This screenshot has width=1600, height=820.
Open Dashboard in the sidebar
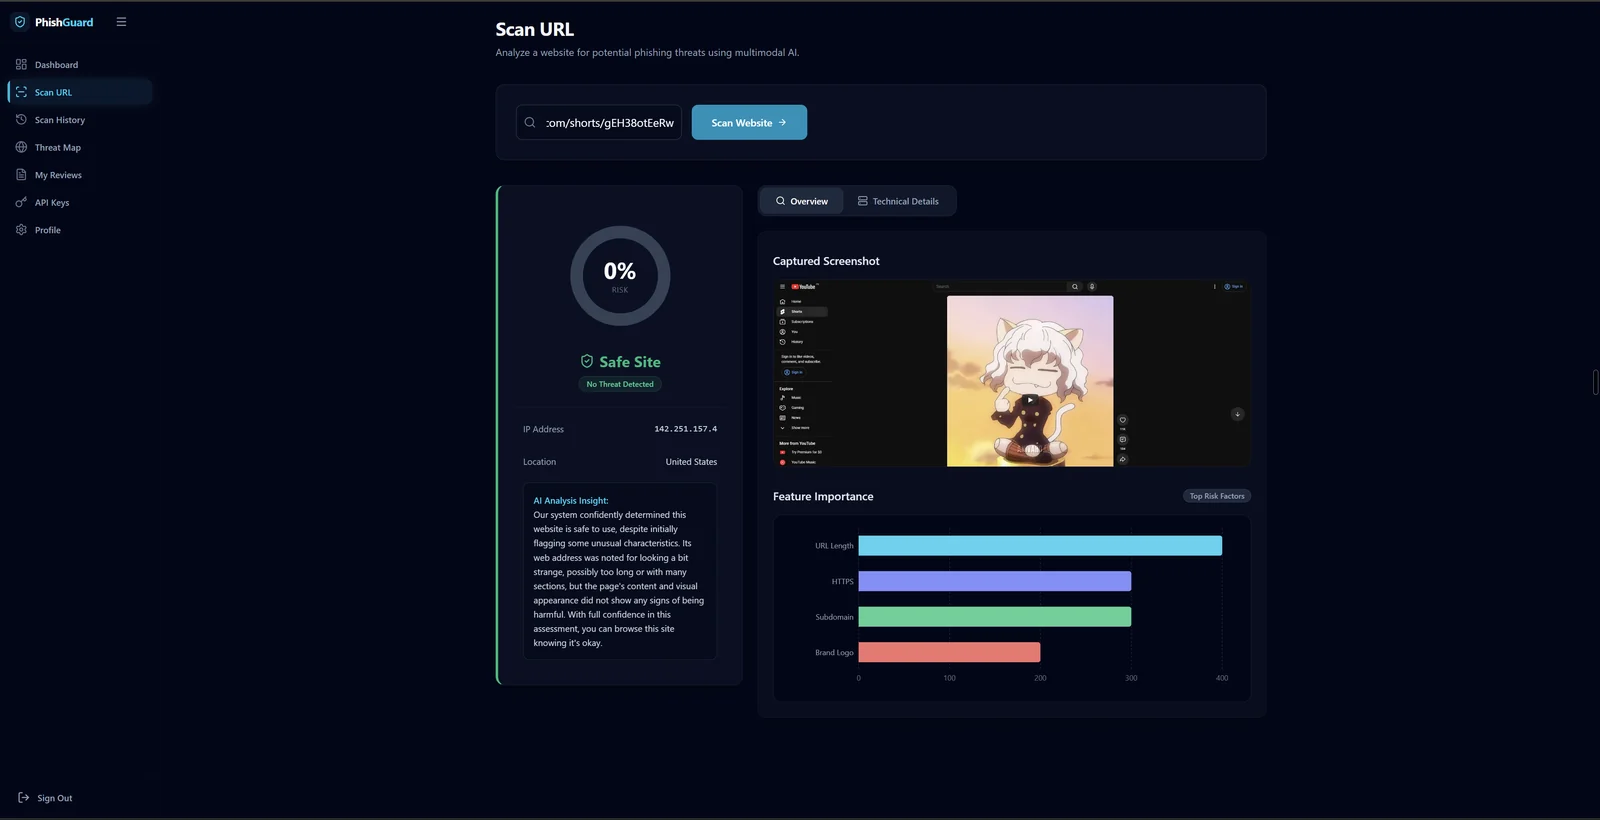coord(80,64)
